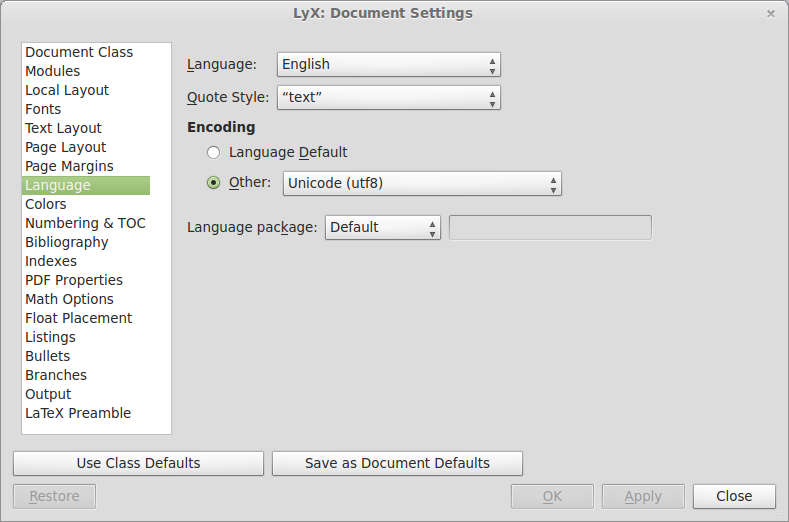Viewport: 789px width, 522px height.
Task: Go to Document Class settings
Action: coord(79,52)
